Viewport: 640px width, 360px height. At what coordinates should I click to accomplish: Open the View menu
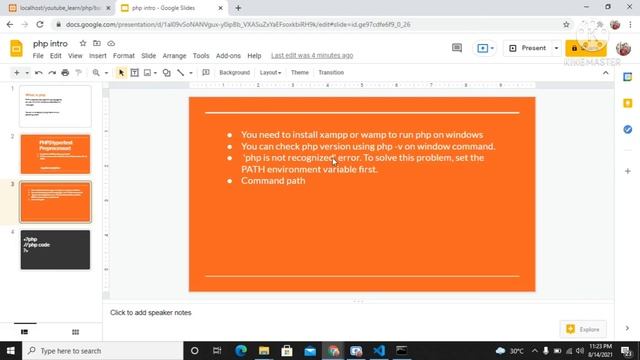75,56
